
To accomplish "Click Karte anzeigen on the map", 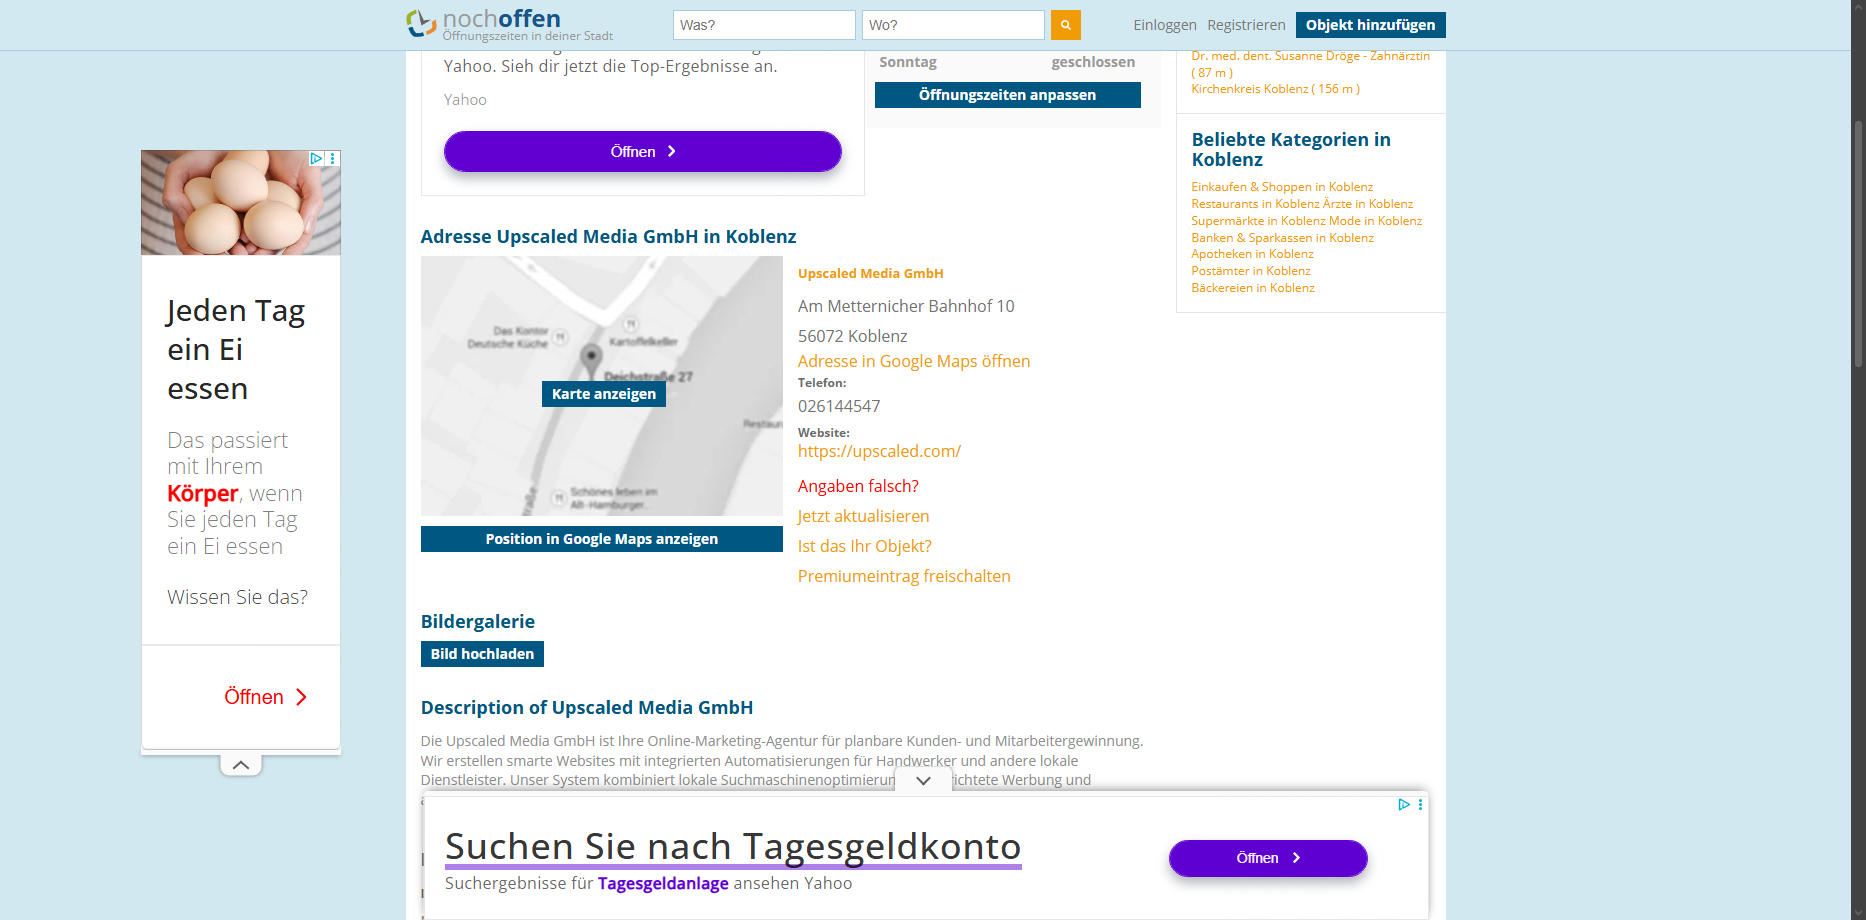I will pos(603,394).
